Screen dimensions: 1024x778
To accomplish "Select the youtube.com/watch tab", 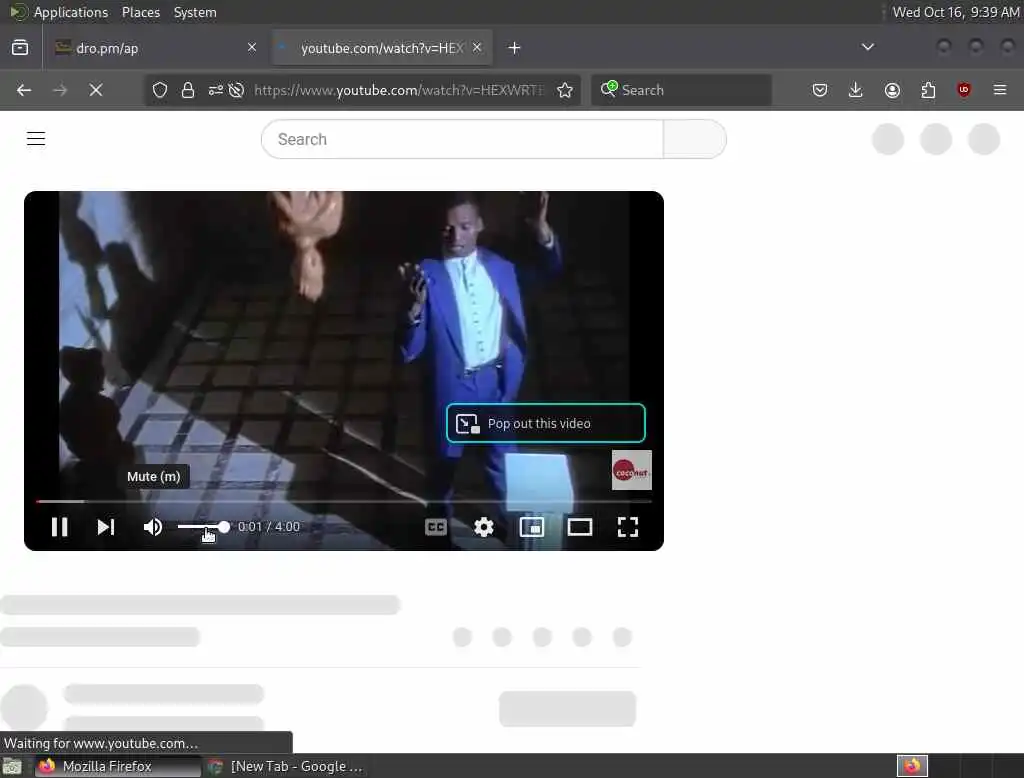I will [382, 48].
